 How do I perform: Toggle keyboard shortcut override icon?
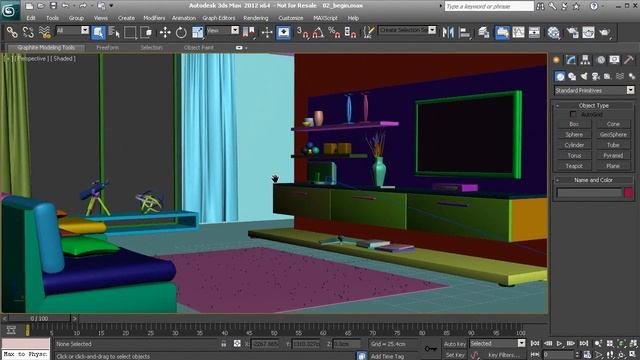[283, 32]
